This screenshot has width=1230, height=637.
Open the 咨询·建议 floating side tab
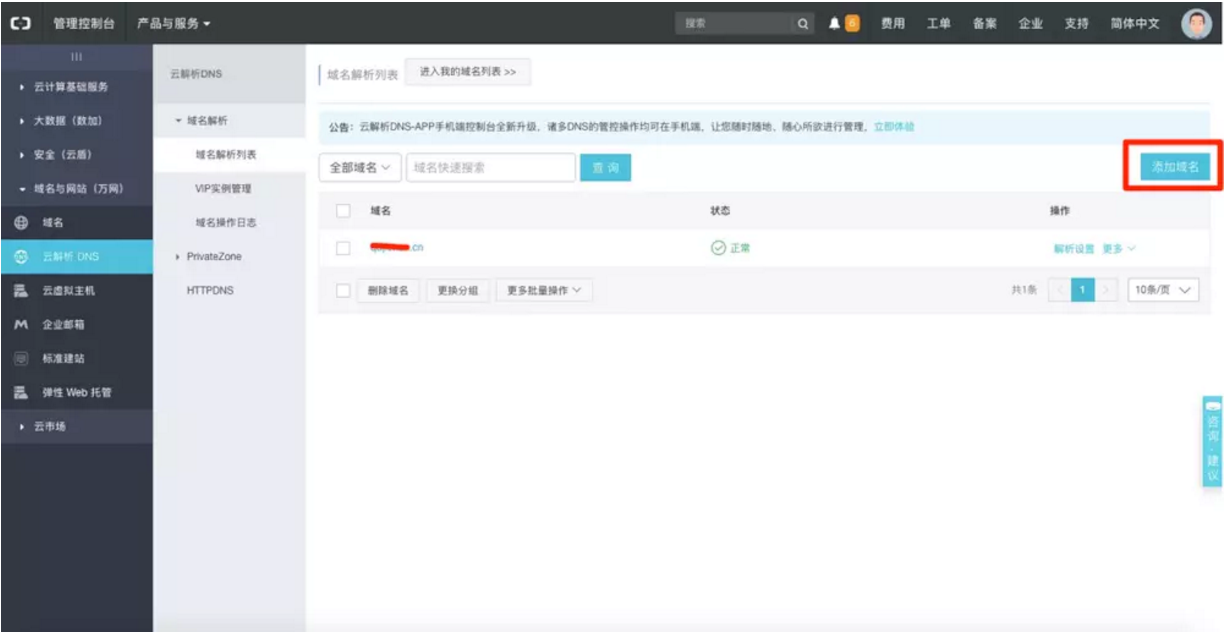(1212, 442)
